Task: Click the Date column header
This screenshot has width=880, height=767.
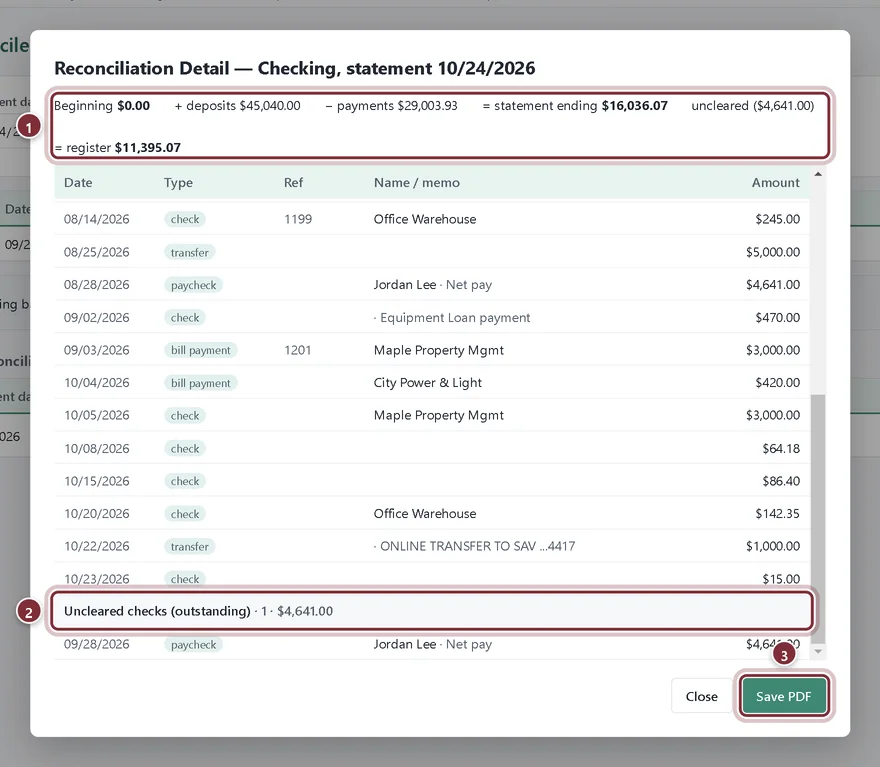Action: point(78,182)
